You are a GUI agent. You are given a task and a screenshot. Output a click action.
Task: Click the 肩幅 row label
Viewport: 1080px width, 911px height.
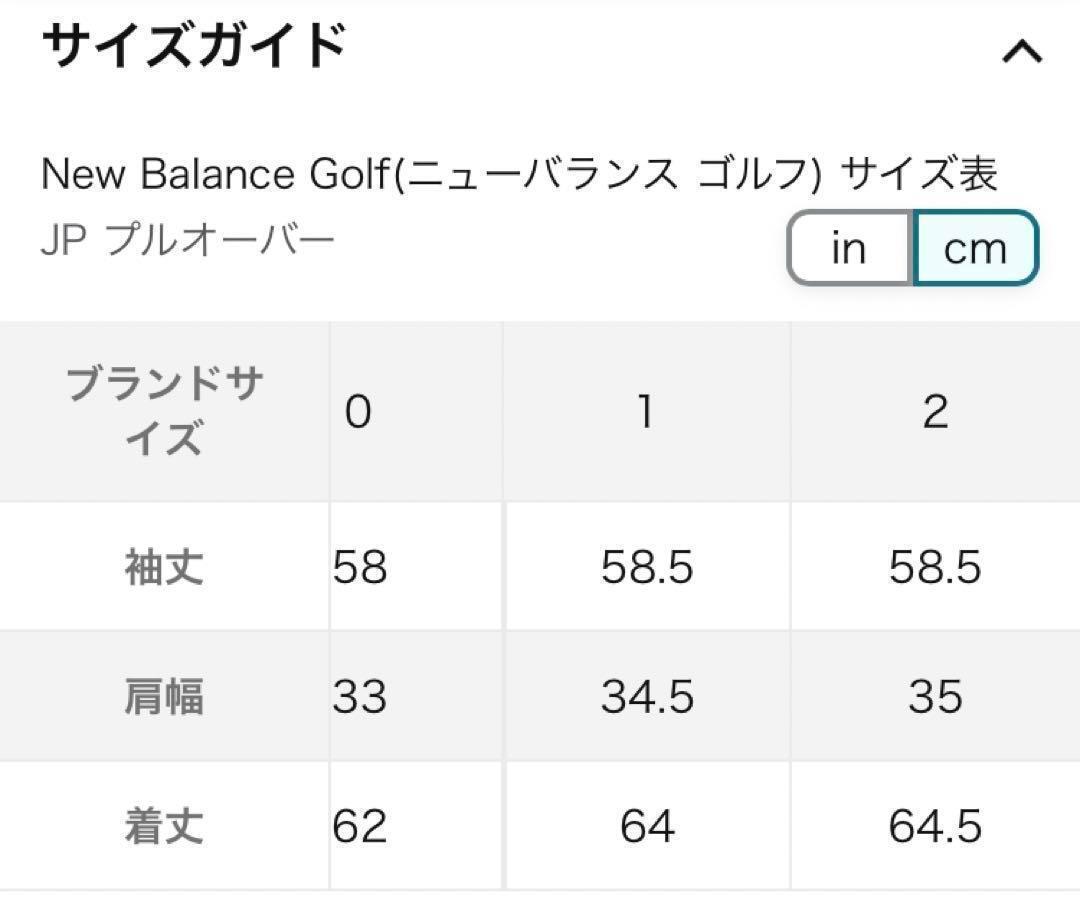[x=164, y=696]
